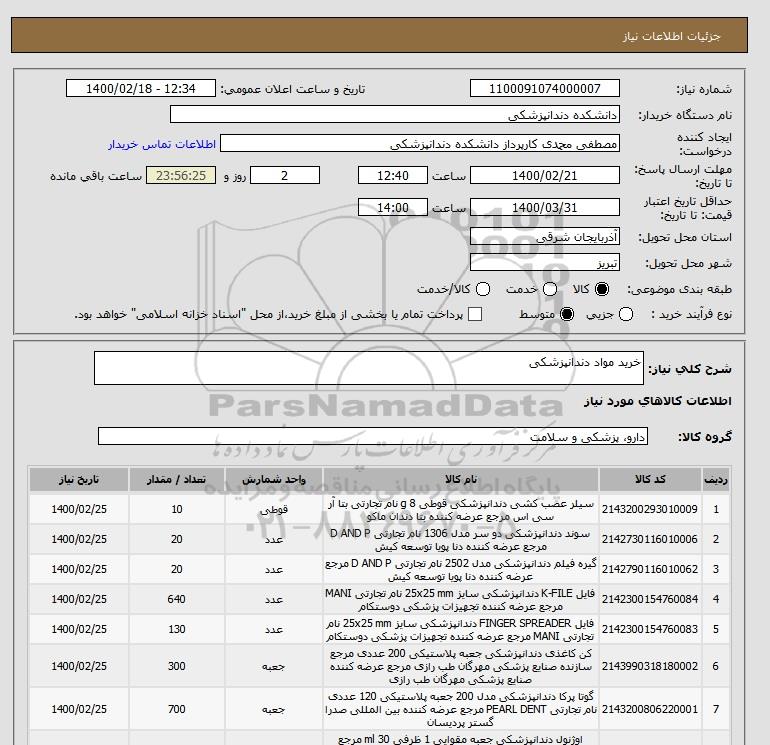Screen dimensions: 770x745
Task: Select the کالا radio button
Action: [602, 289]
